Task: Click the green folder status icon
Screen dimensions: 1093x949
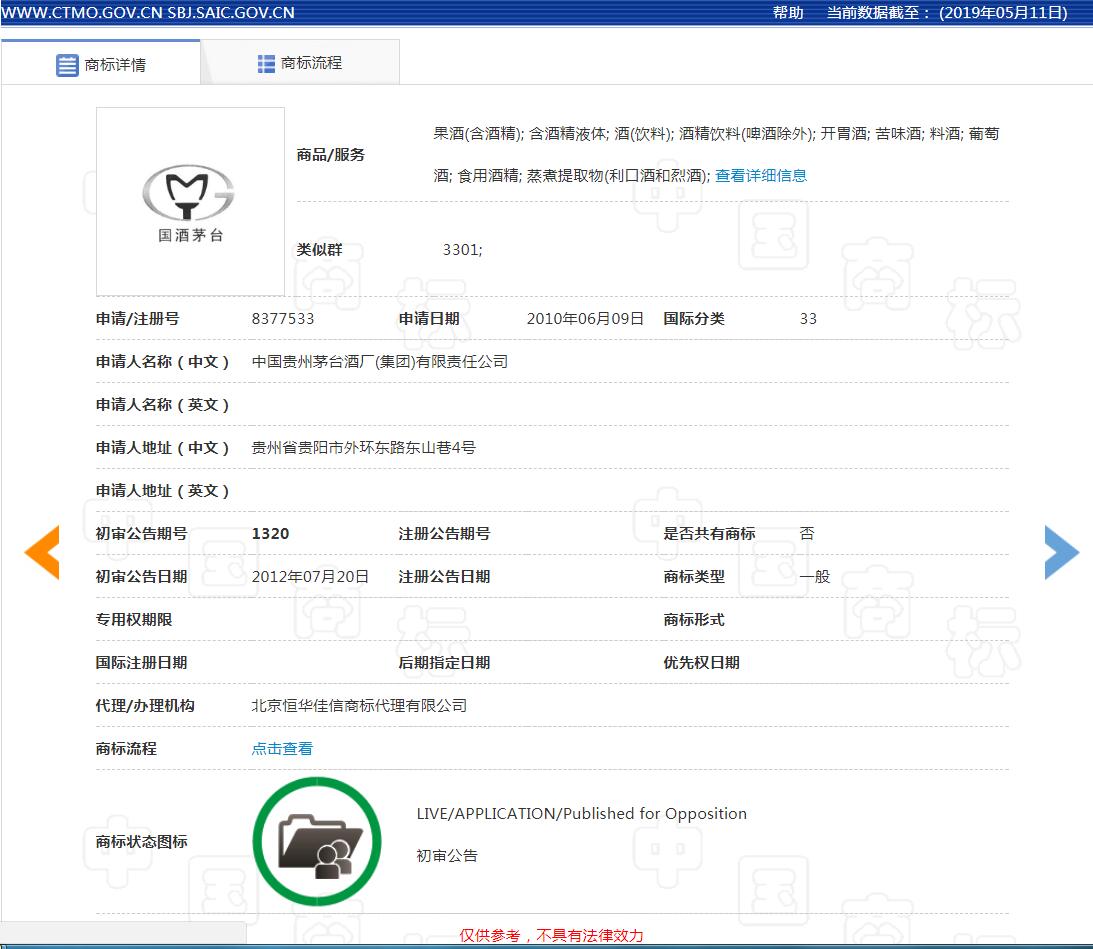Action: coord(317,841)
